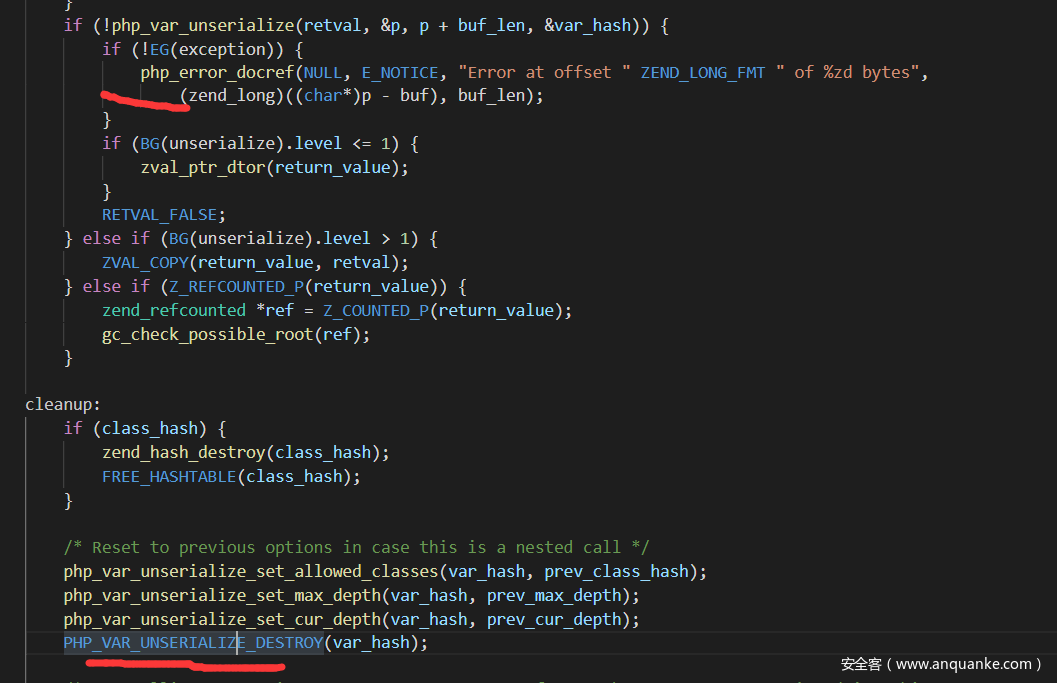The image size is (1057, 683).
Task: Click the zend_hash_destroy function call
Action: 187,453
